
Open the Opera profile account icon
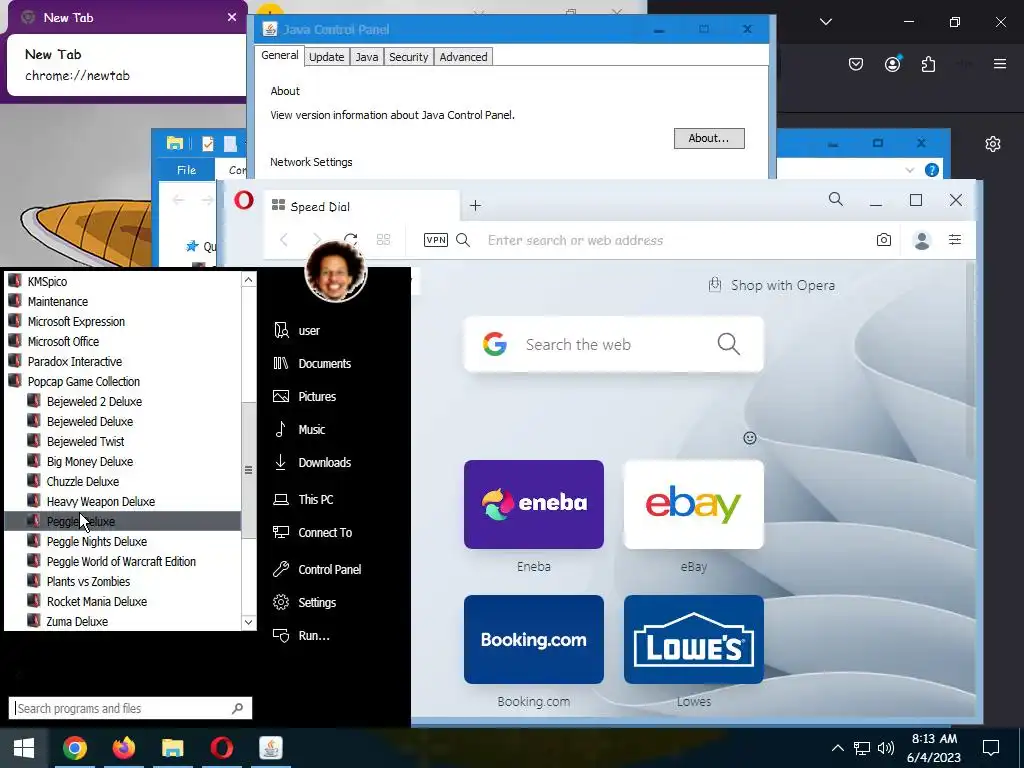coord(921,240)
